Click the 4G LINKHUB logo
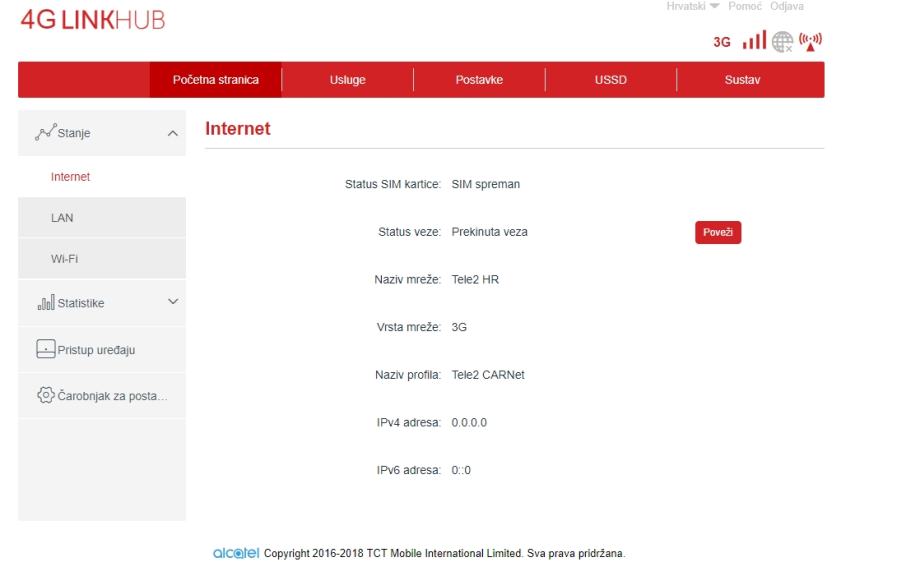The width and height of the screenshot is (920, 562). point(93,20)
